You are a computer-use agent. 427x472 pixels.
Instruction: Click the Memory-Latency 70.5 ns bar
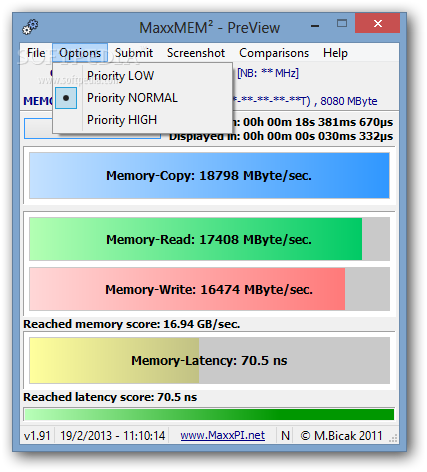click(x=209, y=360)
